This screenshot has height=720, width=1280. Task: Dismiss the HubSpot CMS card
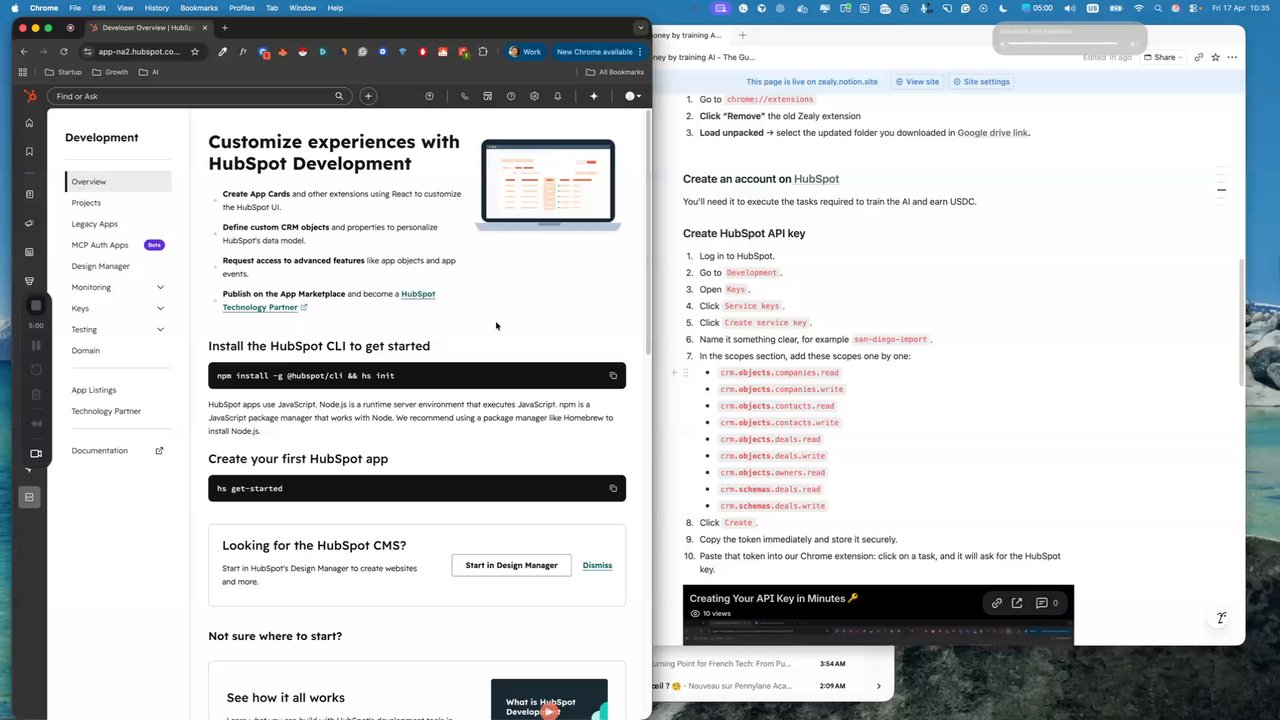coord(597,566)
